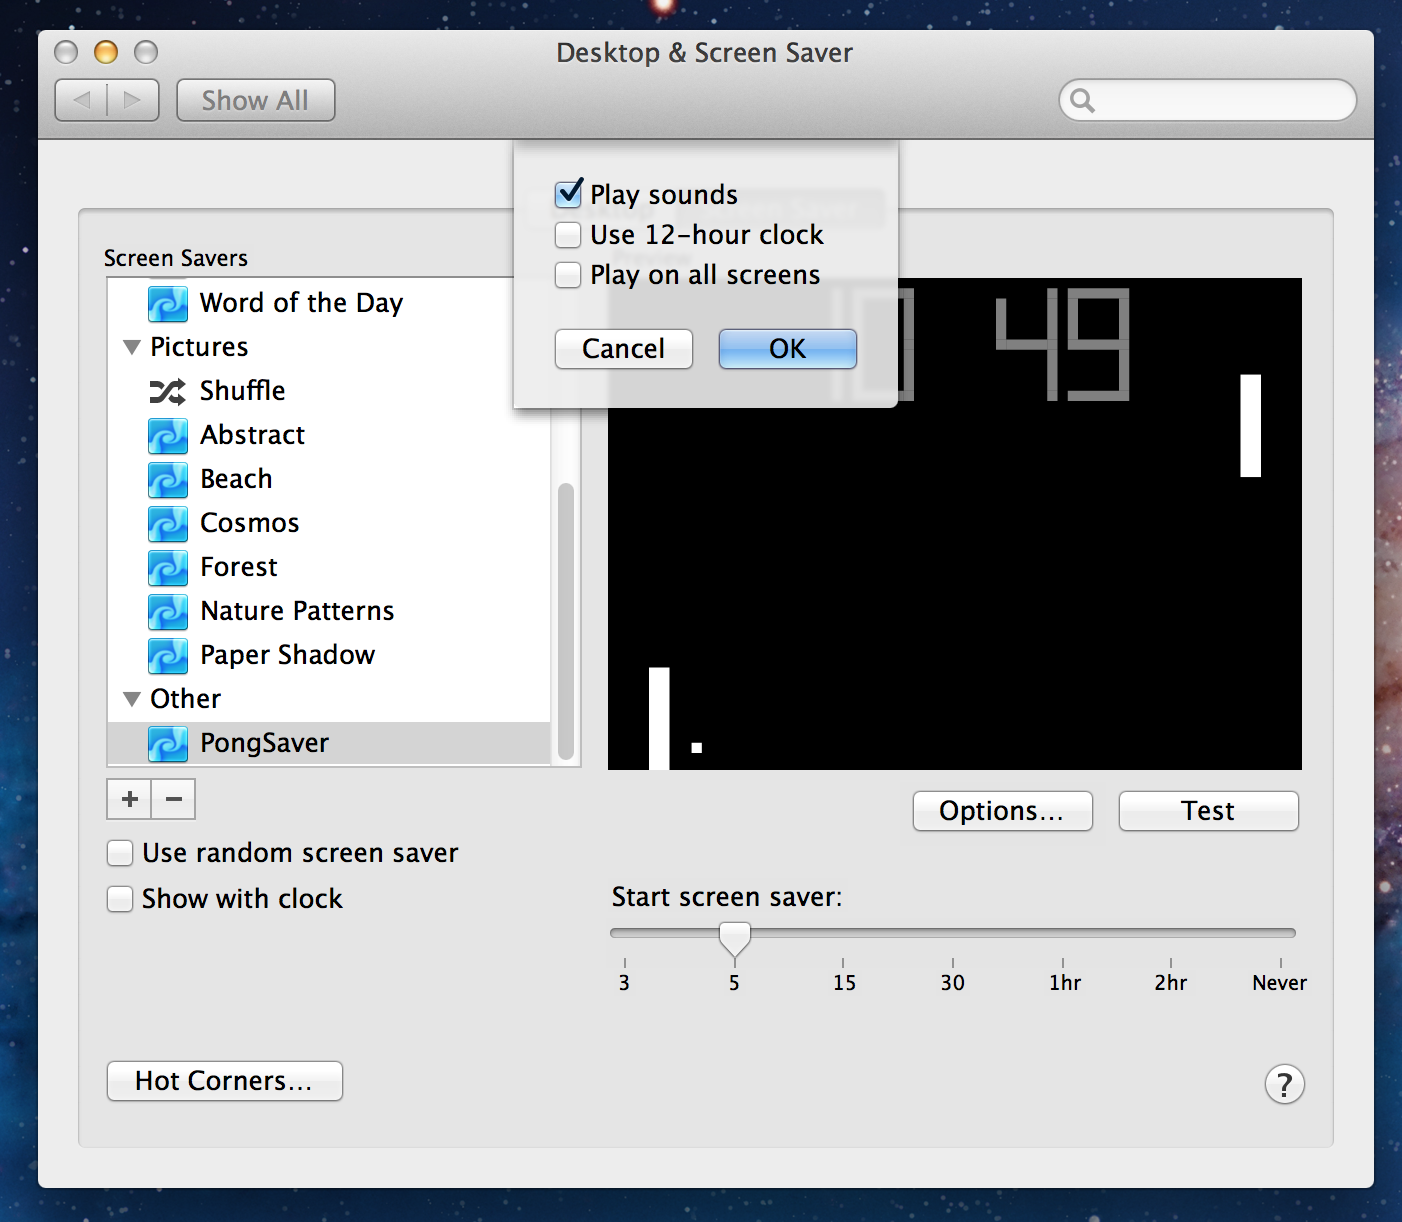Screen dimensions: 1402x1222
Task: Click the 3 minute slider label
Action: (x=624, y=983)
